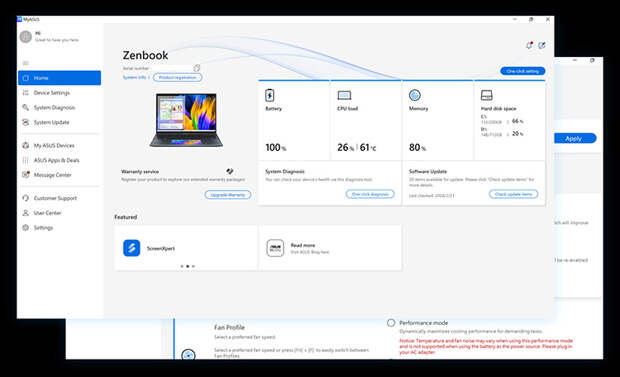Screen dimensions: 620x377
Task: Click the edit icon beside the bell
Action: point(542,45)
